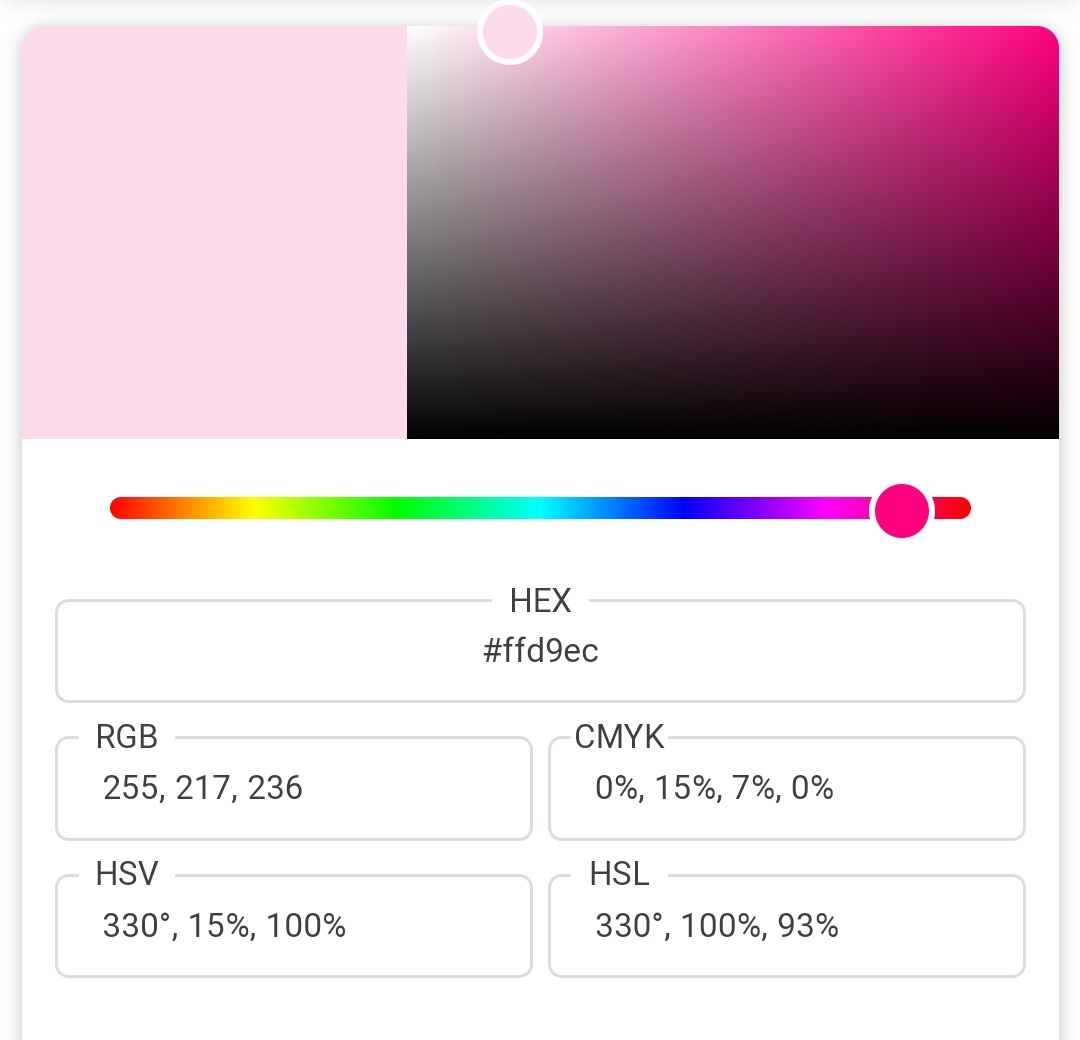1080x1040 pixels.
Task: Select the CMYK value input field
Action: click(x=786, y=789)
